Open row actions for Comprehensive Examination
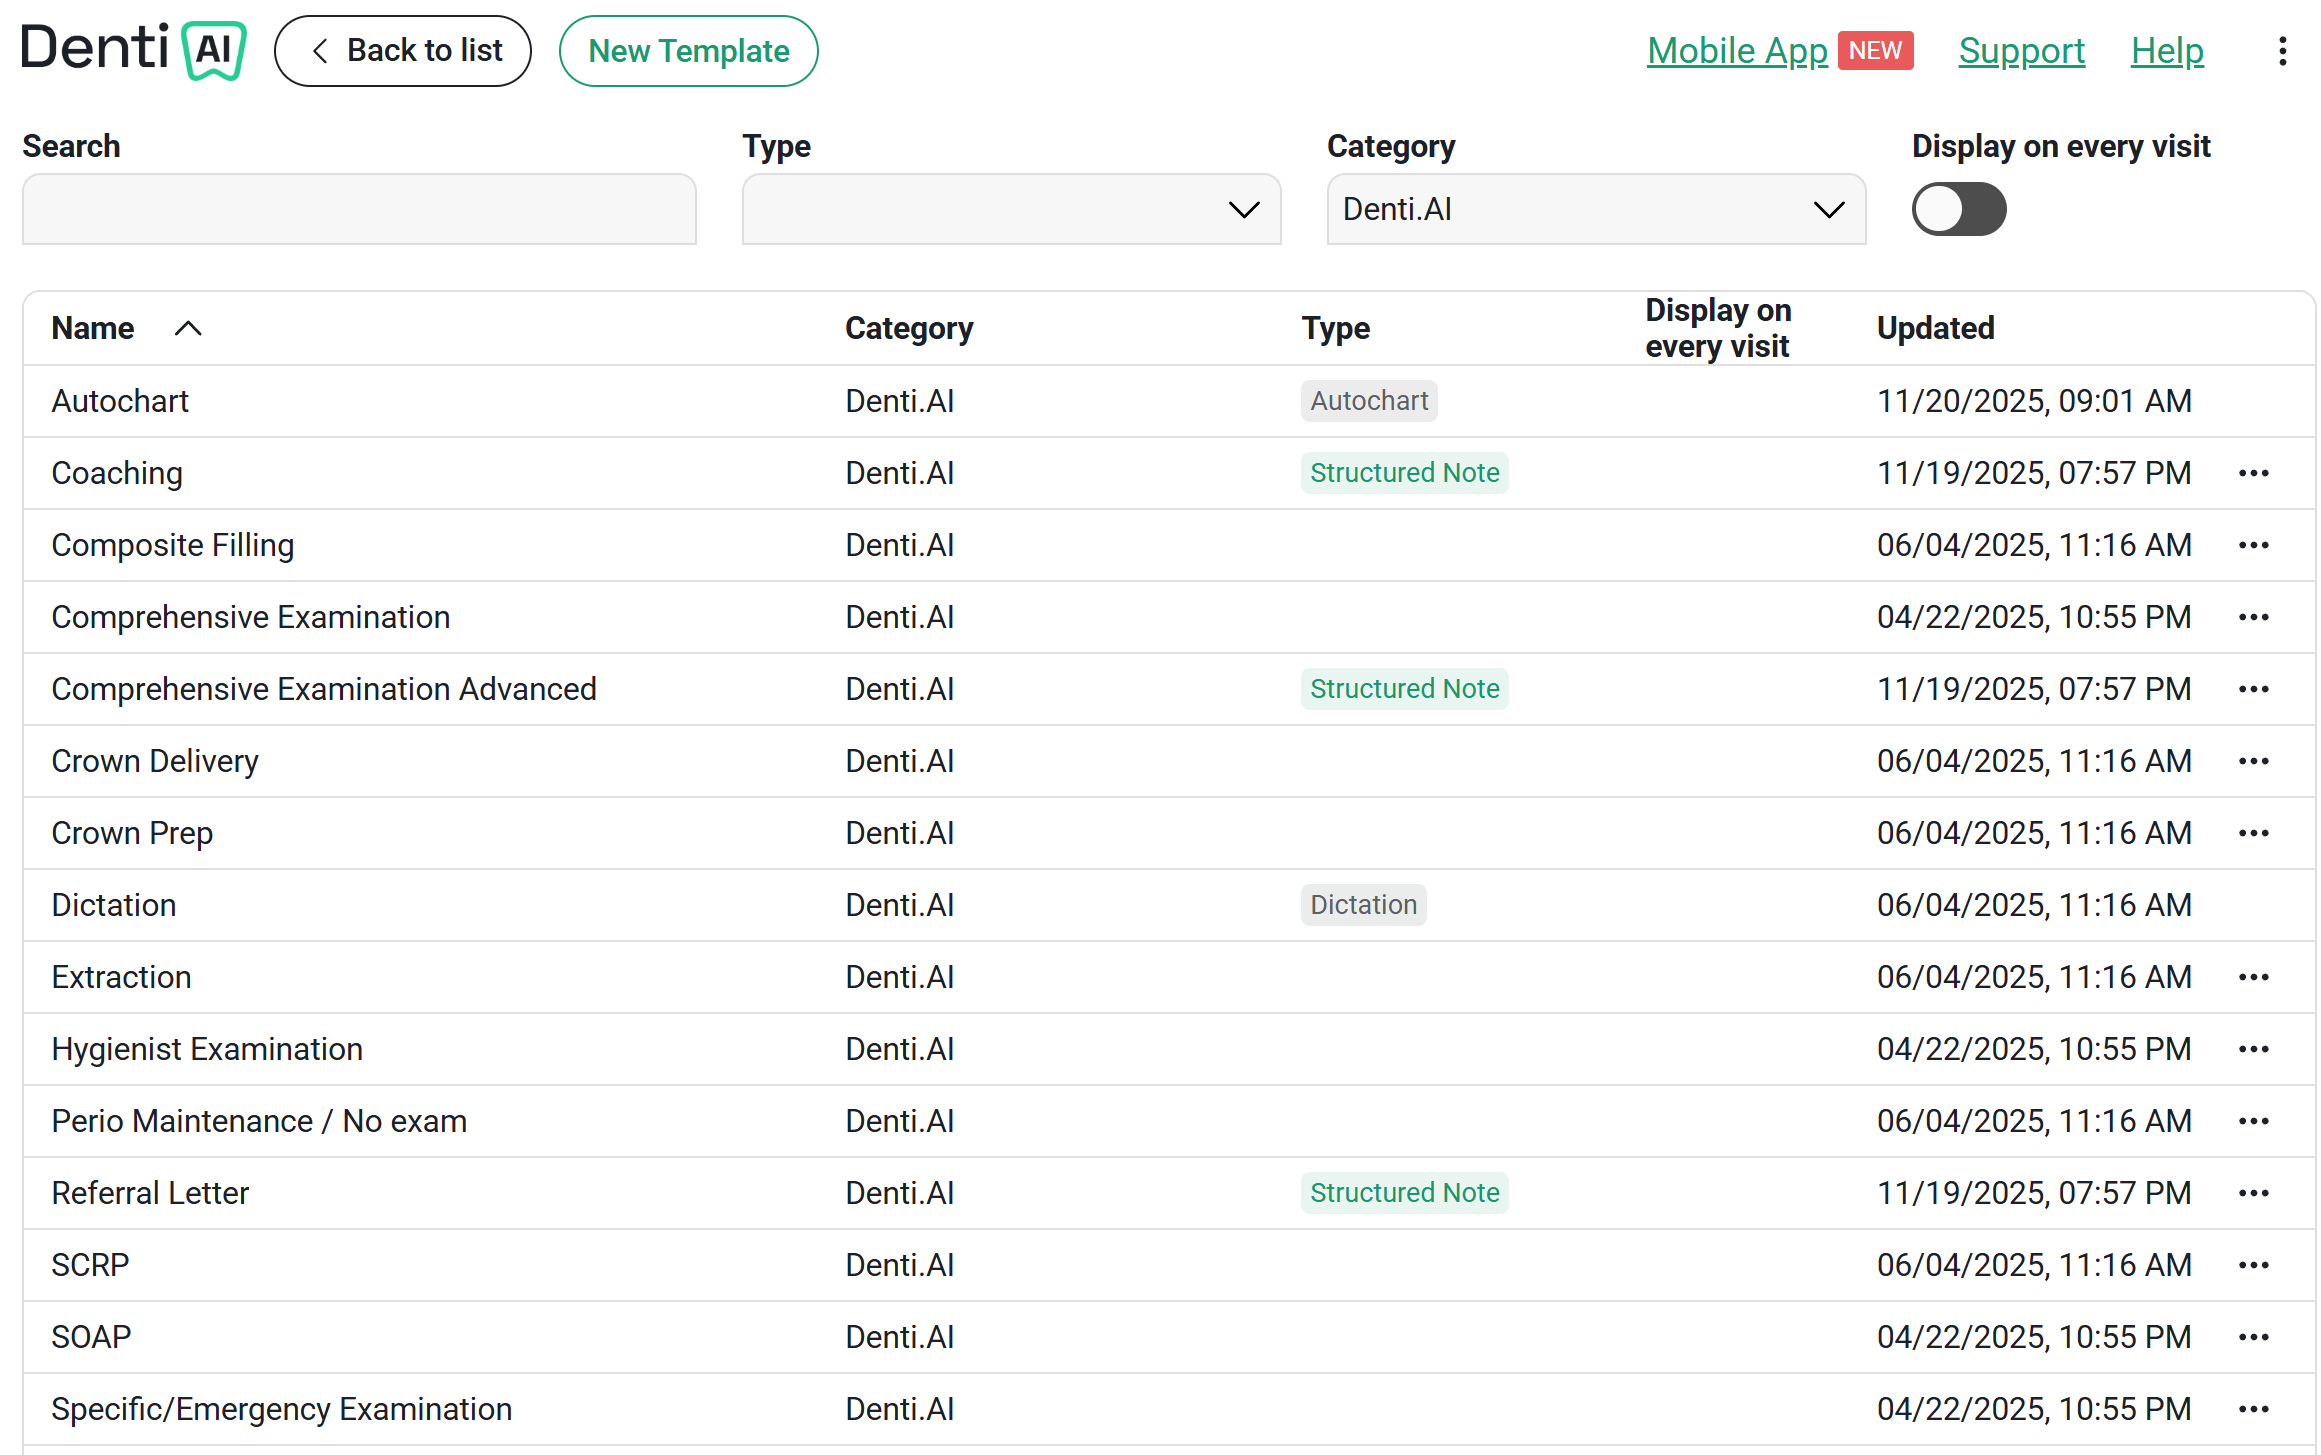 [2253, 617]
